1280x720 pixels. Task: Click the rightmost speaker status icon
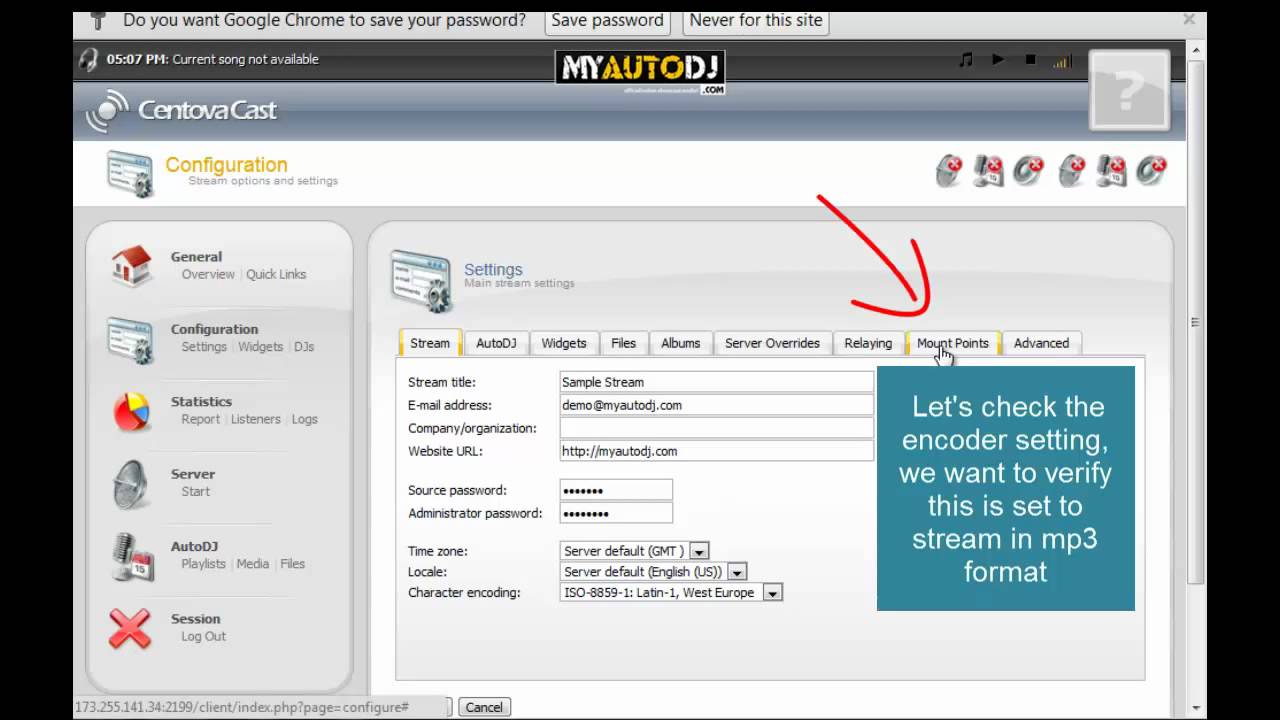1152,171
